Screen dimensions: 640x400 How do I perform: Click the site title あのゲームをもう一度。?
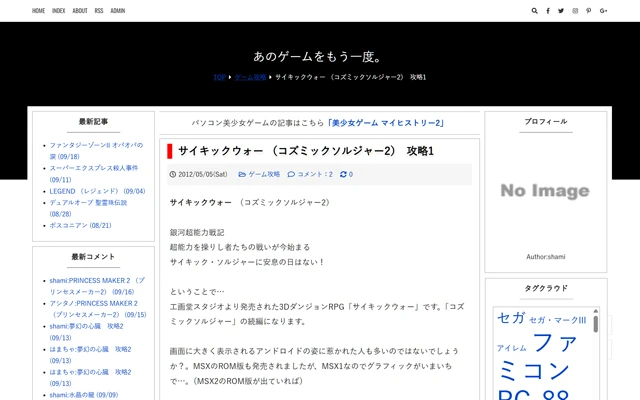coord(318,56)
